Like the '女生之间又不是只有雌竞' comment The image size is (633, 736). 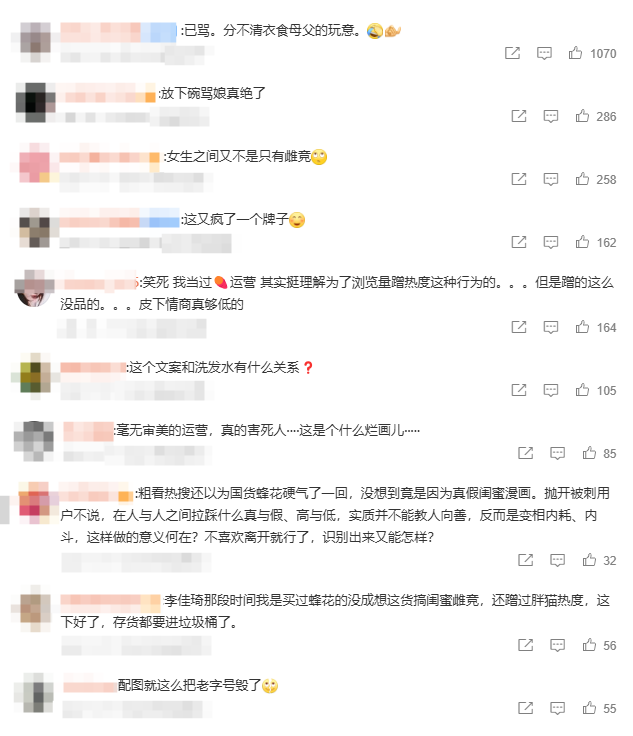pos(582,179)
